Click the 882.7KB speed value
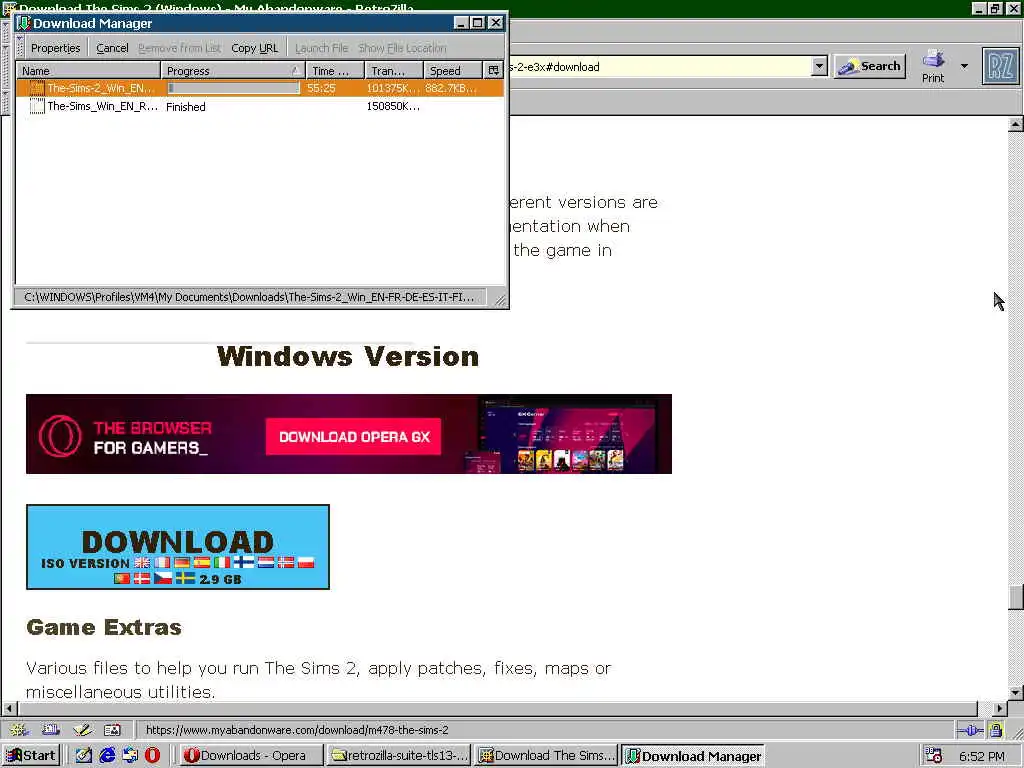The width and height of the screenshot is (1024, 768). pos(451,88)
